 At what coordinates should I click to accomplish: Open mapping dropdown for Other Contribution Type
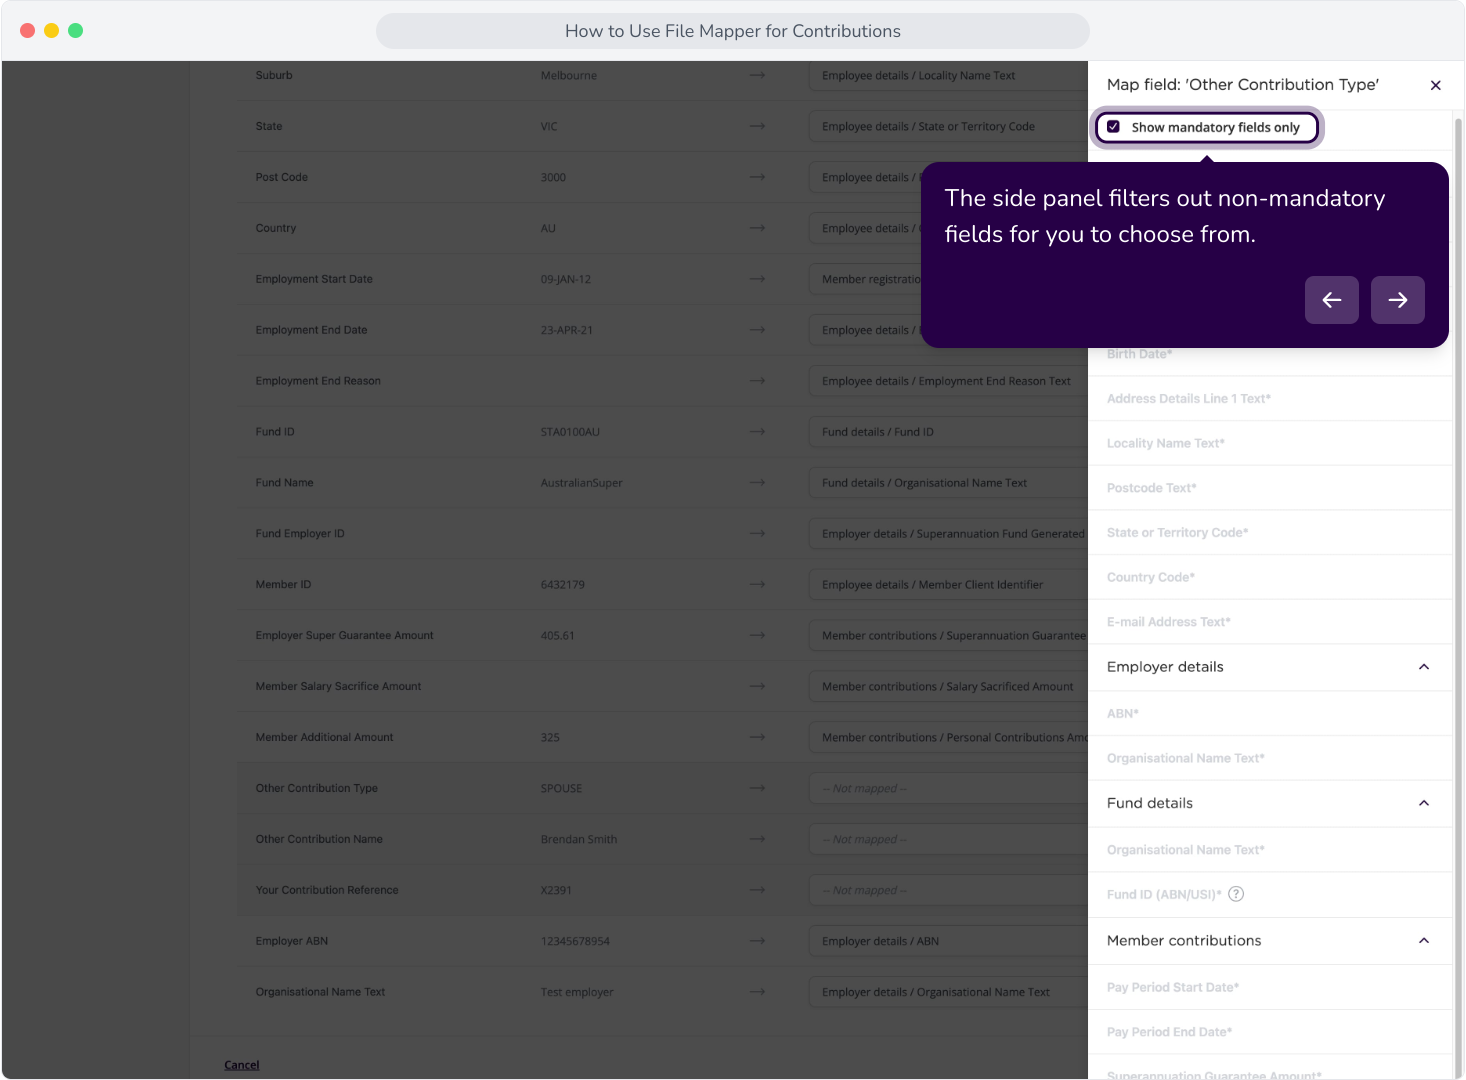947,788
